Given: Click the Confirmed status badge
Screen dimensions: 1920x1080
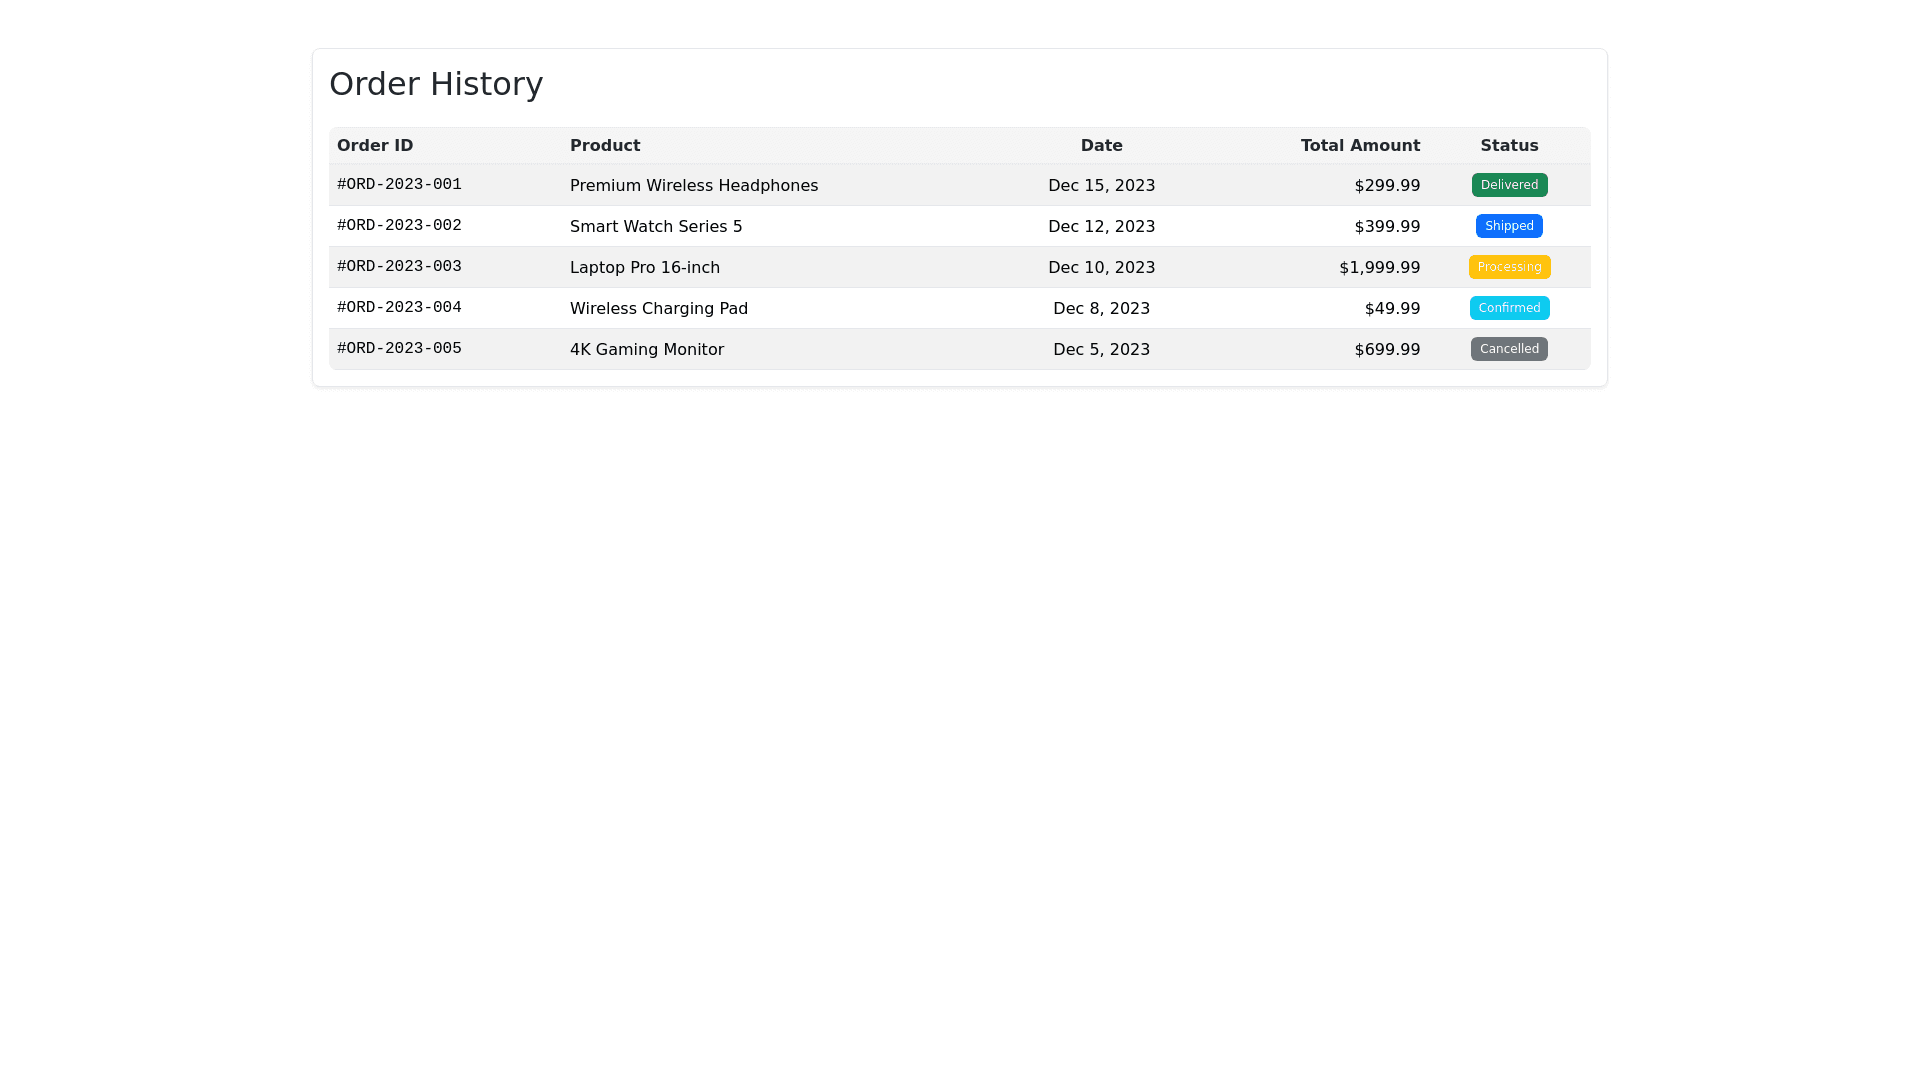Looking at the screenshot, I should coord(1509,308).
